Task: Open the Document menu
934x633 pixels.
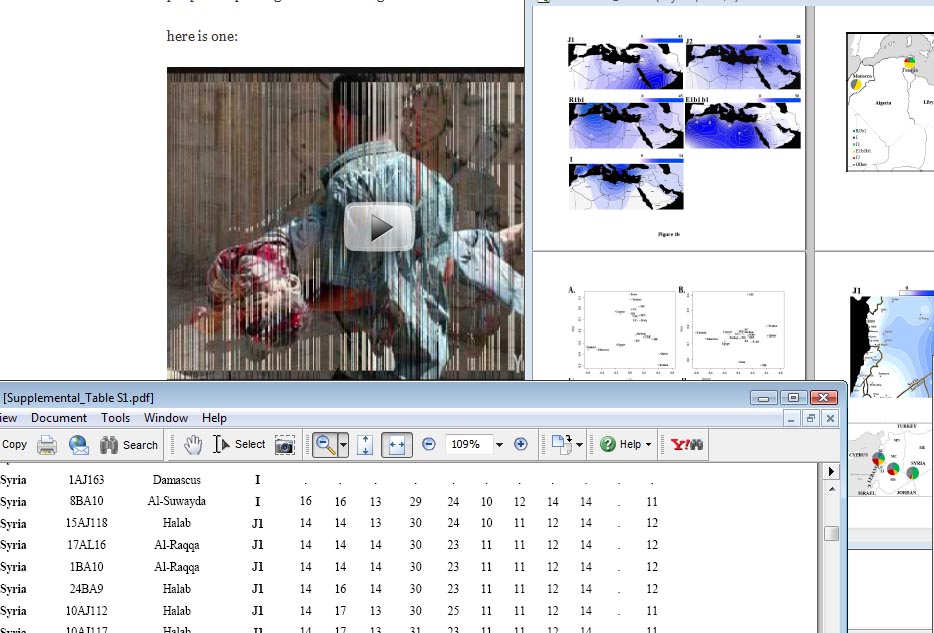Action: [59, 418]
